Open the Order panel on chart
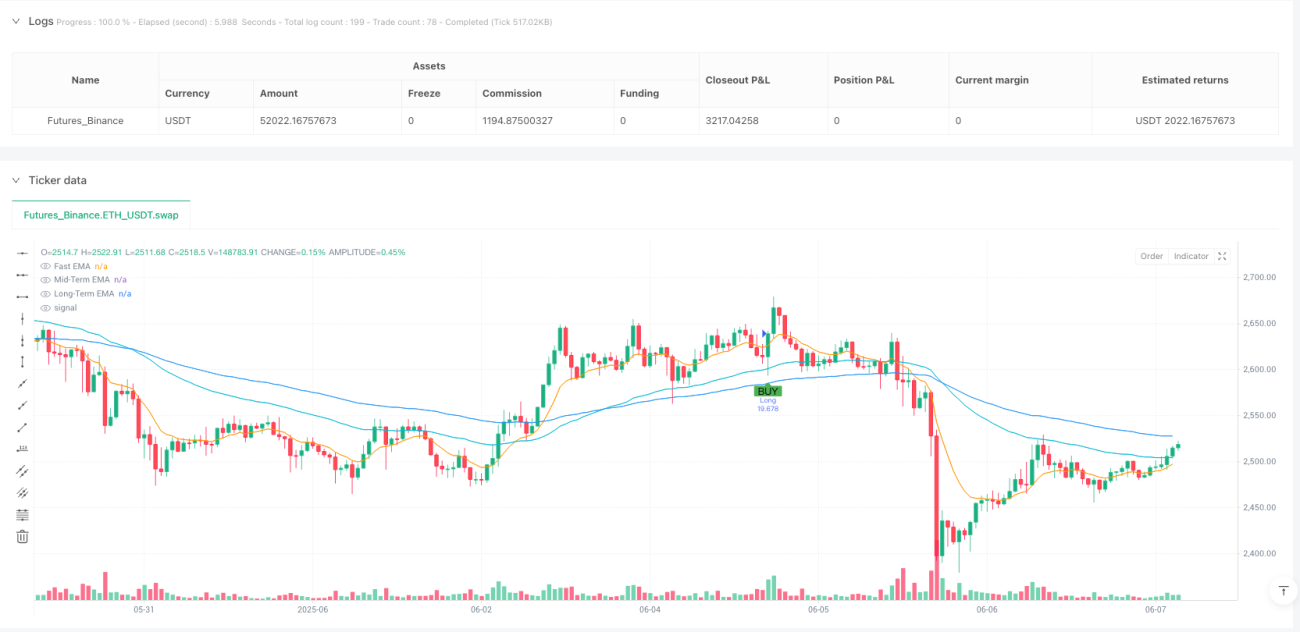Screen dimensions: 1300x632 pos(1152,256)
